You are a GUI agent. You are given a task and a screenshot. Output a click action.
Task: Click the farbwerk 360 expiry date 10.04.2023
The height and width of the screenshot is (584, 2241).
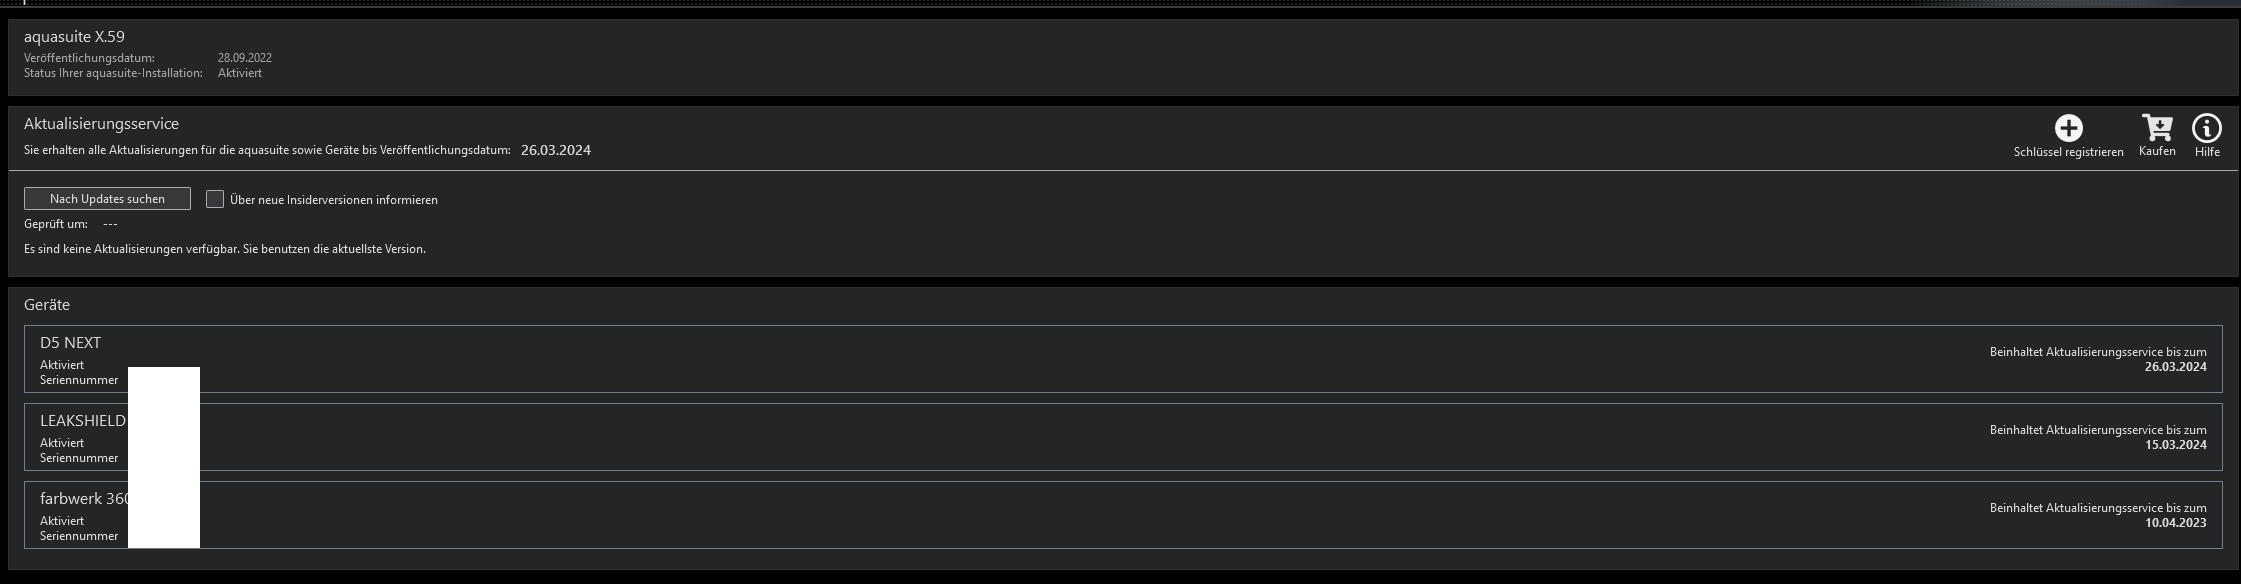(2175, 523)
